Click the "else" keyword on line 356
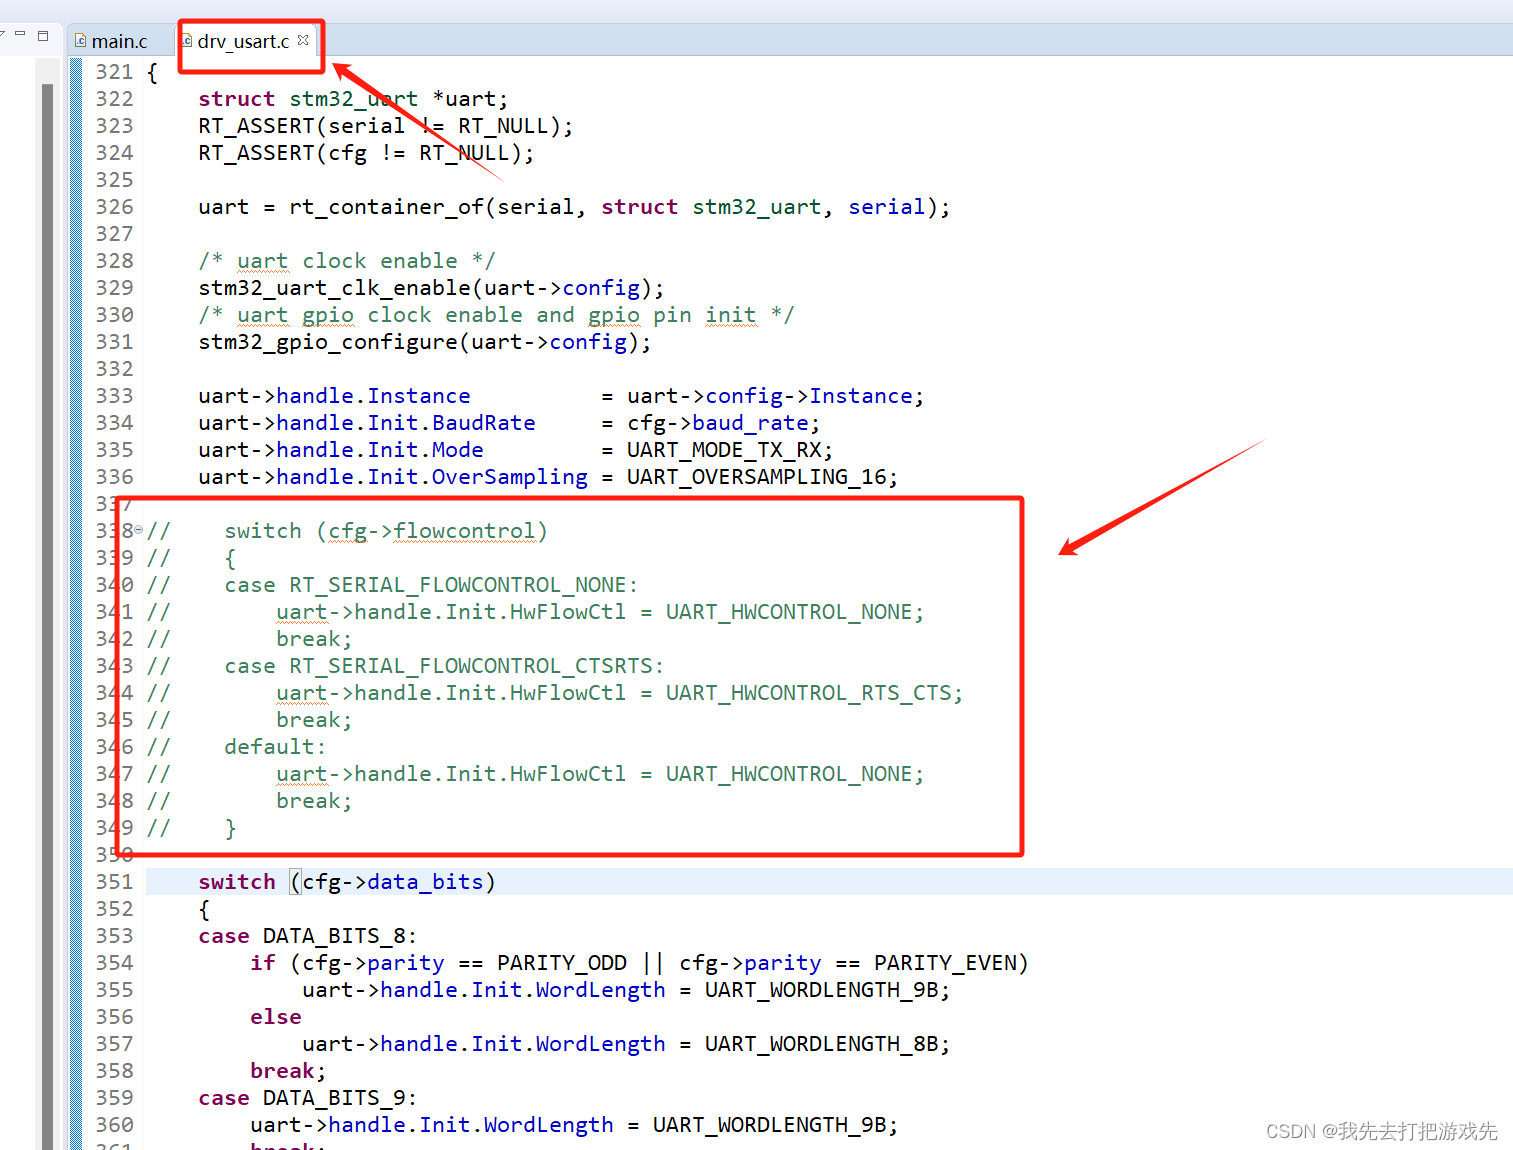Image resolution: width=1513 pixels, height=1150 pixels. pyautogui.click(x=276, y=1017)
